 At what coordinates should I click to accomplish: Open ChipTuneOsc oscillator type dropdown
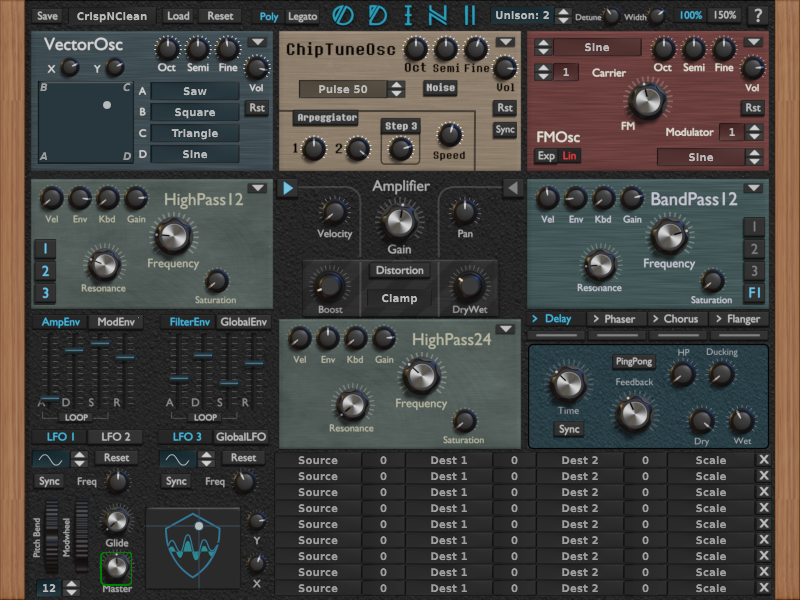[x=505, y=42]
